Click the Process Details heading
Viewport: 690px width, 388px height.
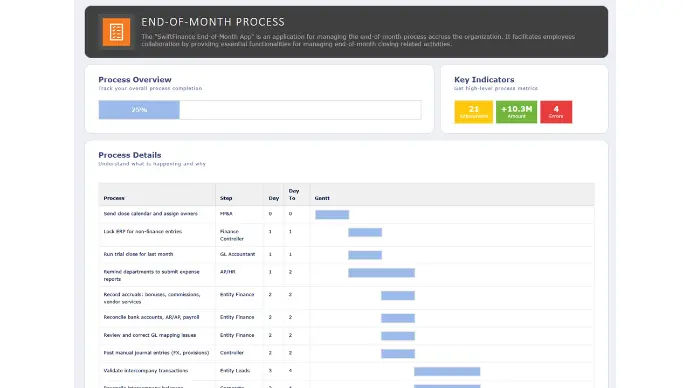130,155
